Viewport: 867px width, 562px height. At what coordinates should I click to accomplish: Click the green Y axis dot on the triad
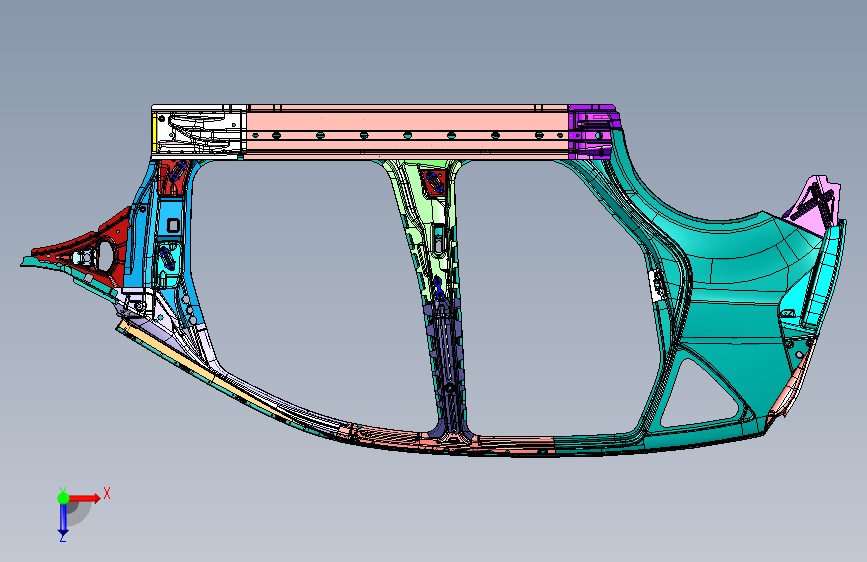(63, 498)
